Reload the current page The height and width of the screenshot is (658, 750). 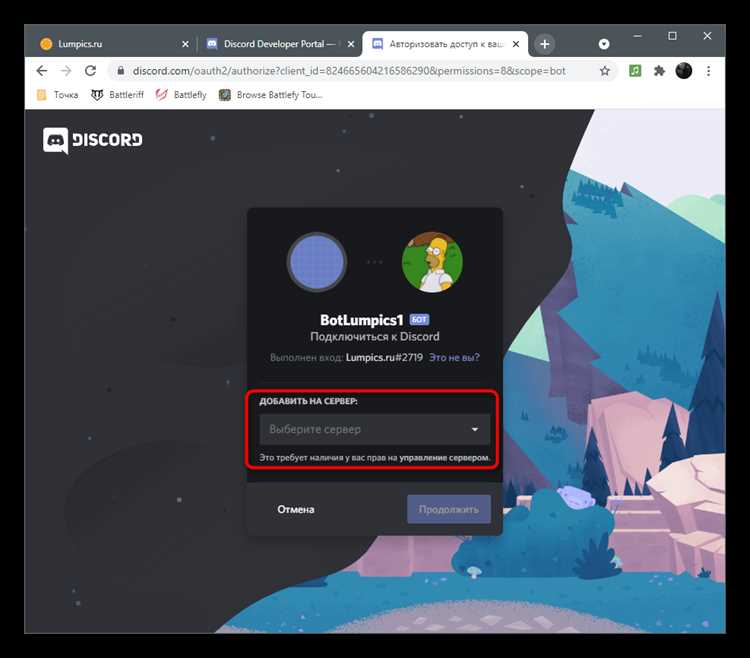tap(90, 71)
